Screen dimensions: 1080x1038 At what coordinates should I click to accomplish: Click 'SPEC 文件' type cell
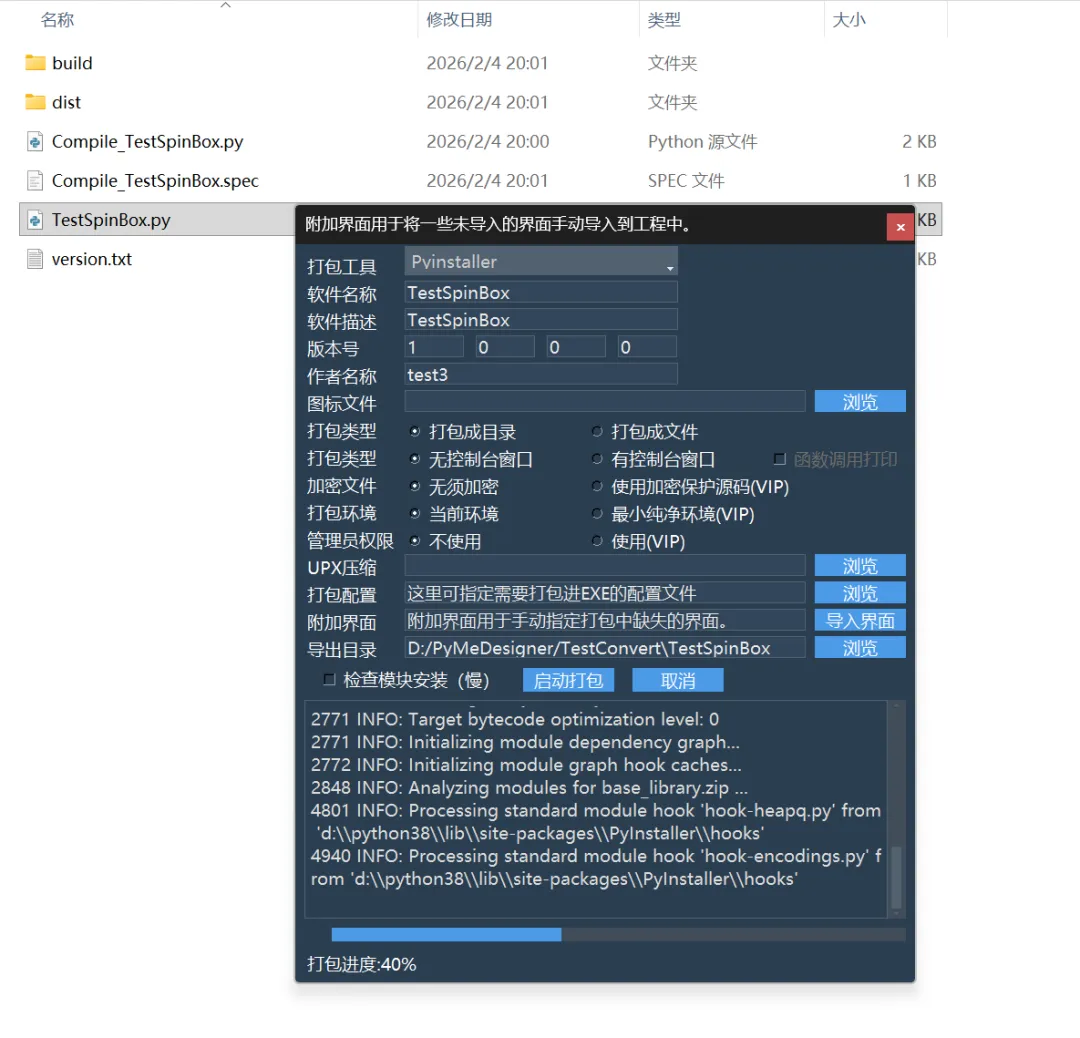[x=686, y=181]
